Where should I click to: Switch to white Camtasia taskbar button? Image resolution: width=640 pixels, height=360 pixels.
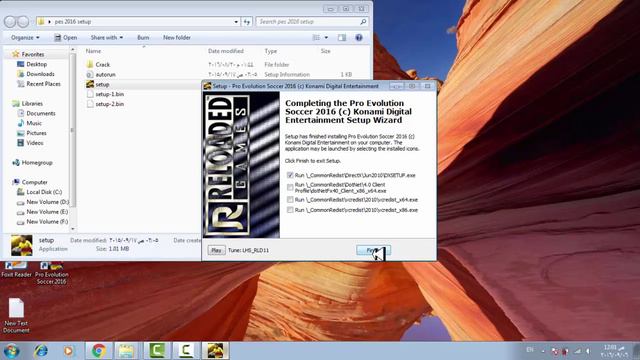pyautogui.click(x=186, y=351)
